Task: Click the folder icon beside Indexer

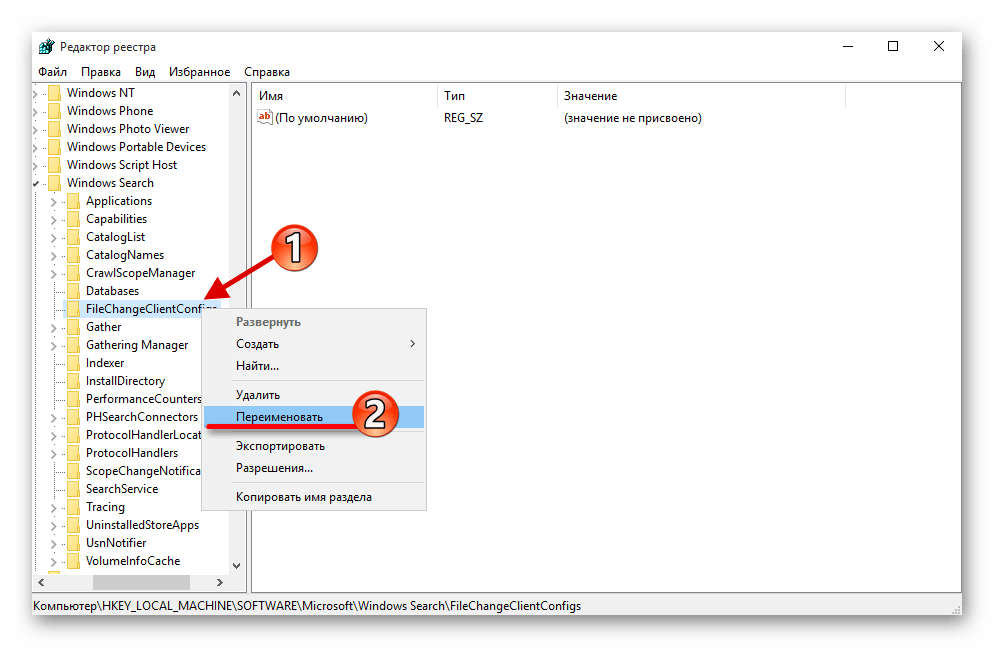Action: click(x=72, y=363)
